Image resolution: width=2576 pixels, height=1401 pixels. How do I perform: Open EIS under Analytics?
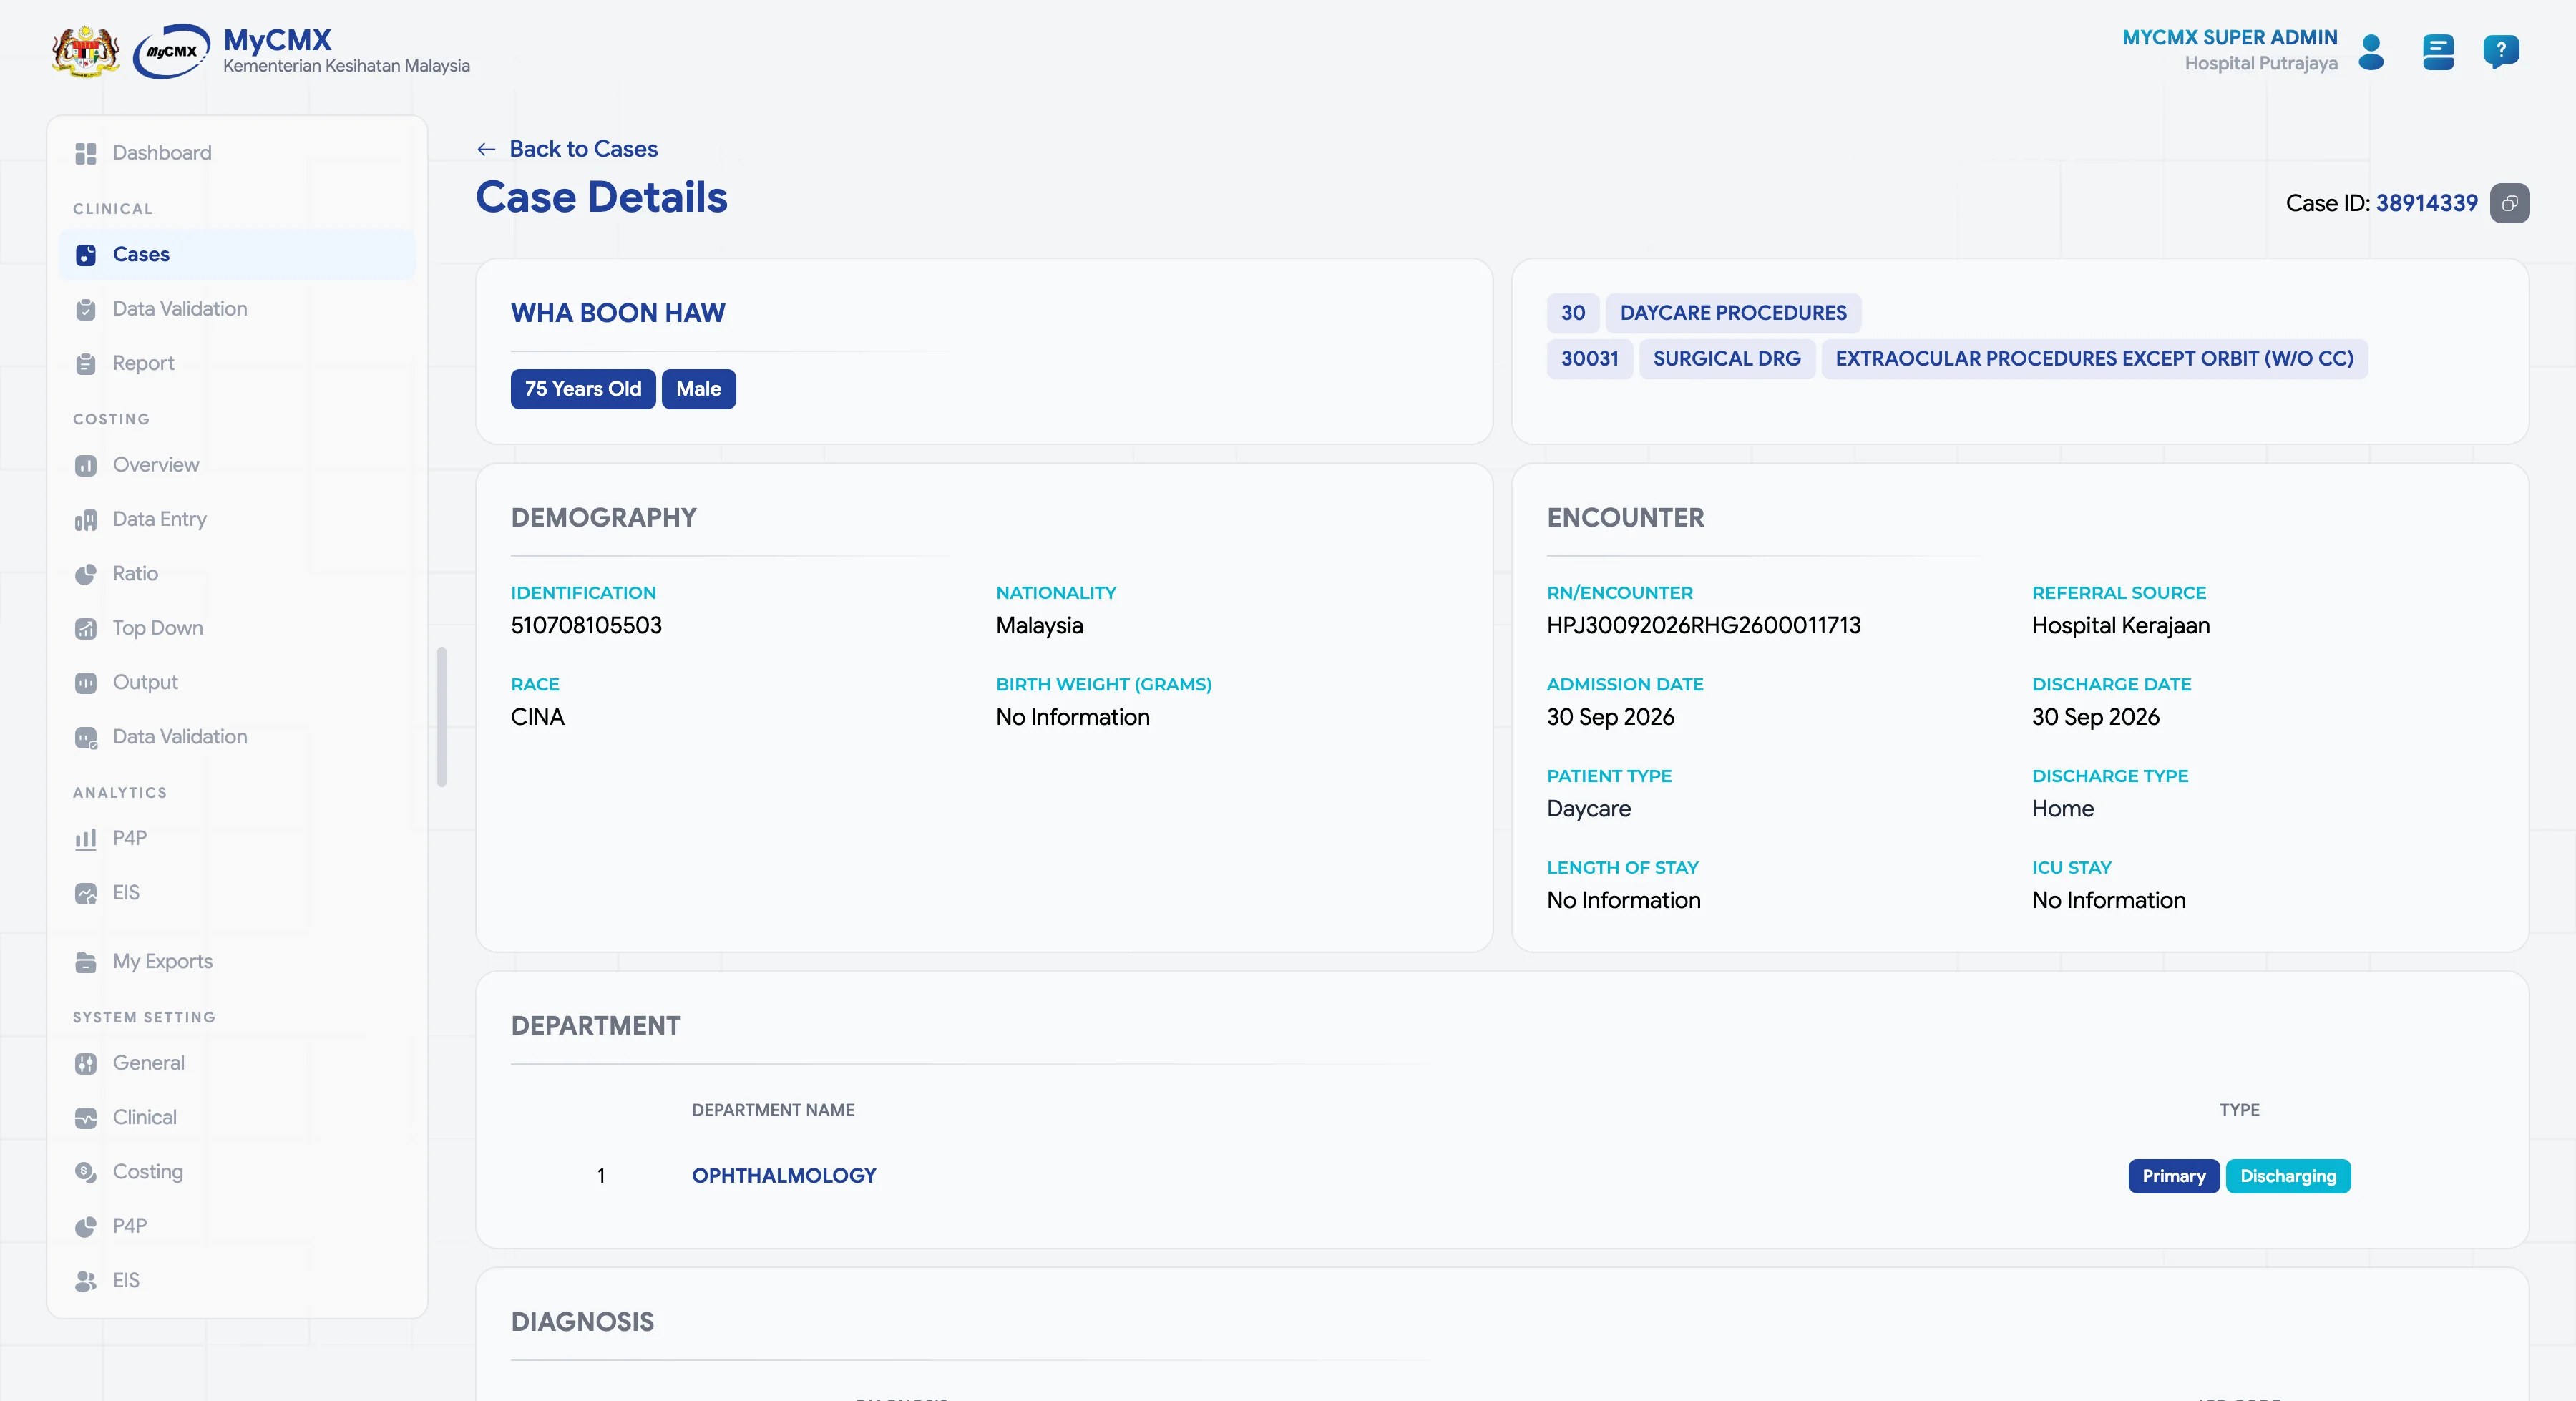pos(237,893)
